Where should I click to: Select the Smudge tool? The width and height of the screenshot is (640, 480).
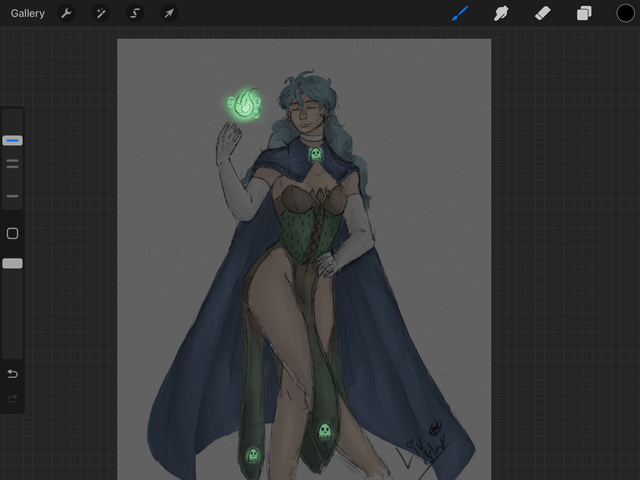pos(502,14)
